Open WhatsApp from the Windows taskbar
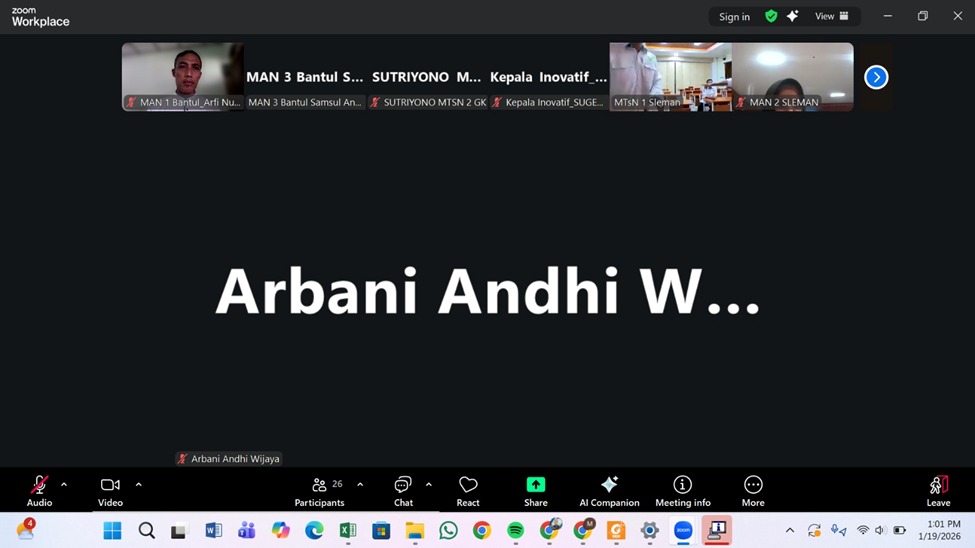Image resolution: width=975 pixels, height=548 pixels. (448, 531)
